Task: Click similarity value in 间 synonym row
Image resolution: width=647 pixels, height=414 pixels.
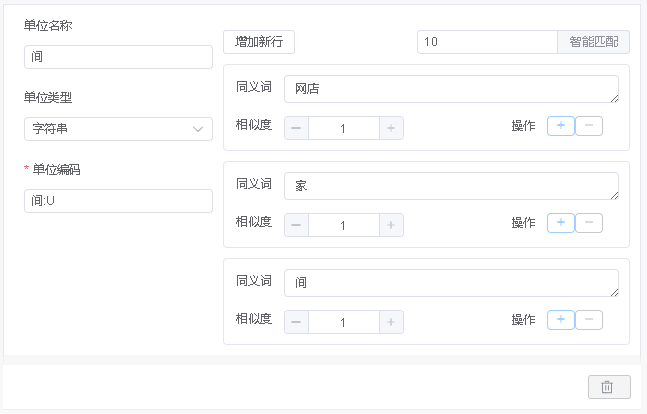Action: coord(344,322)
